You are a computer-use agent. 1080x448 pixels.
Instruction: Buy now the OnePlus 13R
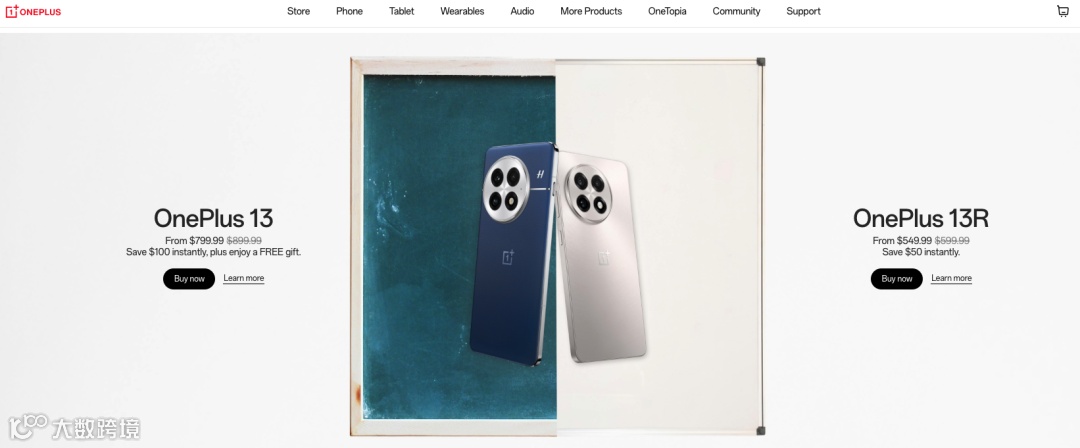pos(896,278)
